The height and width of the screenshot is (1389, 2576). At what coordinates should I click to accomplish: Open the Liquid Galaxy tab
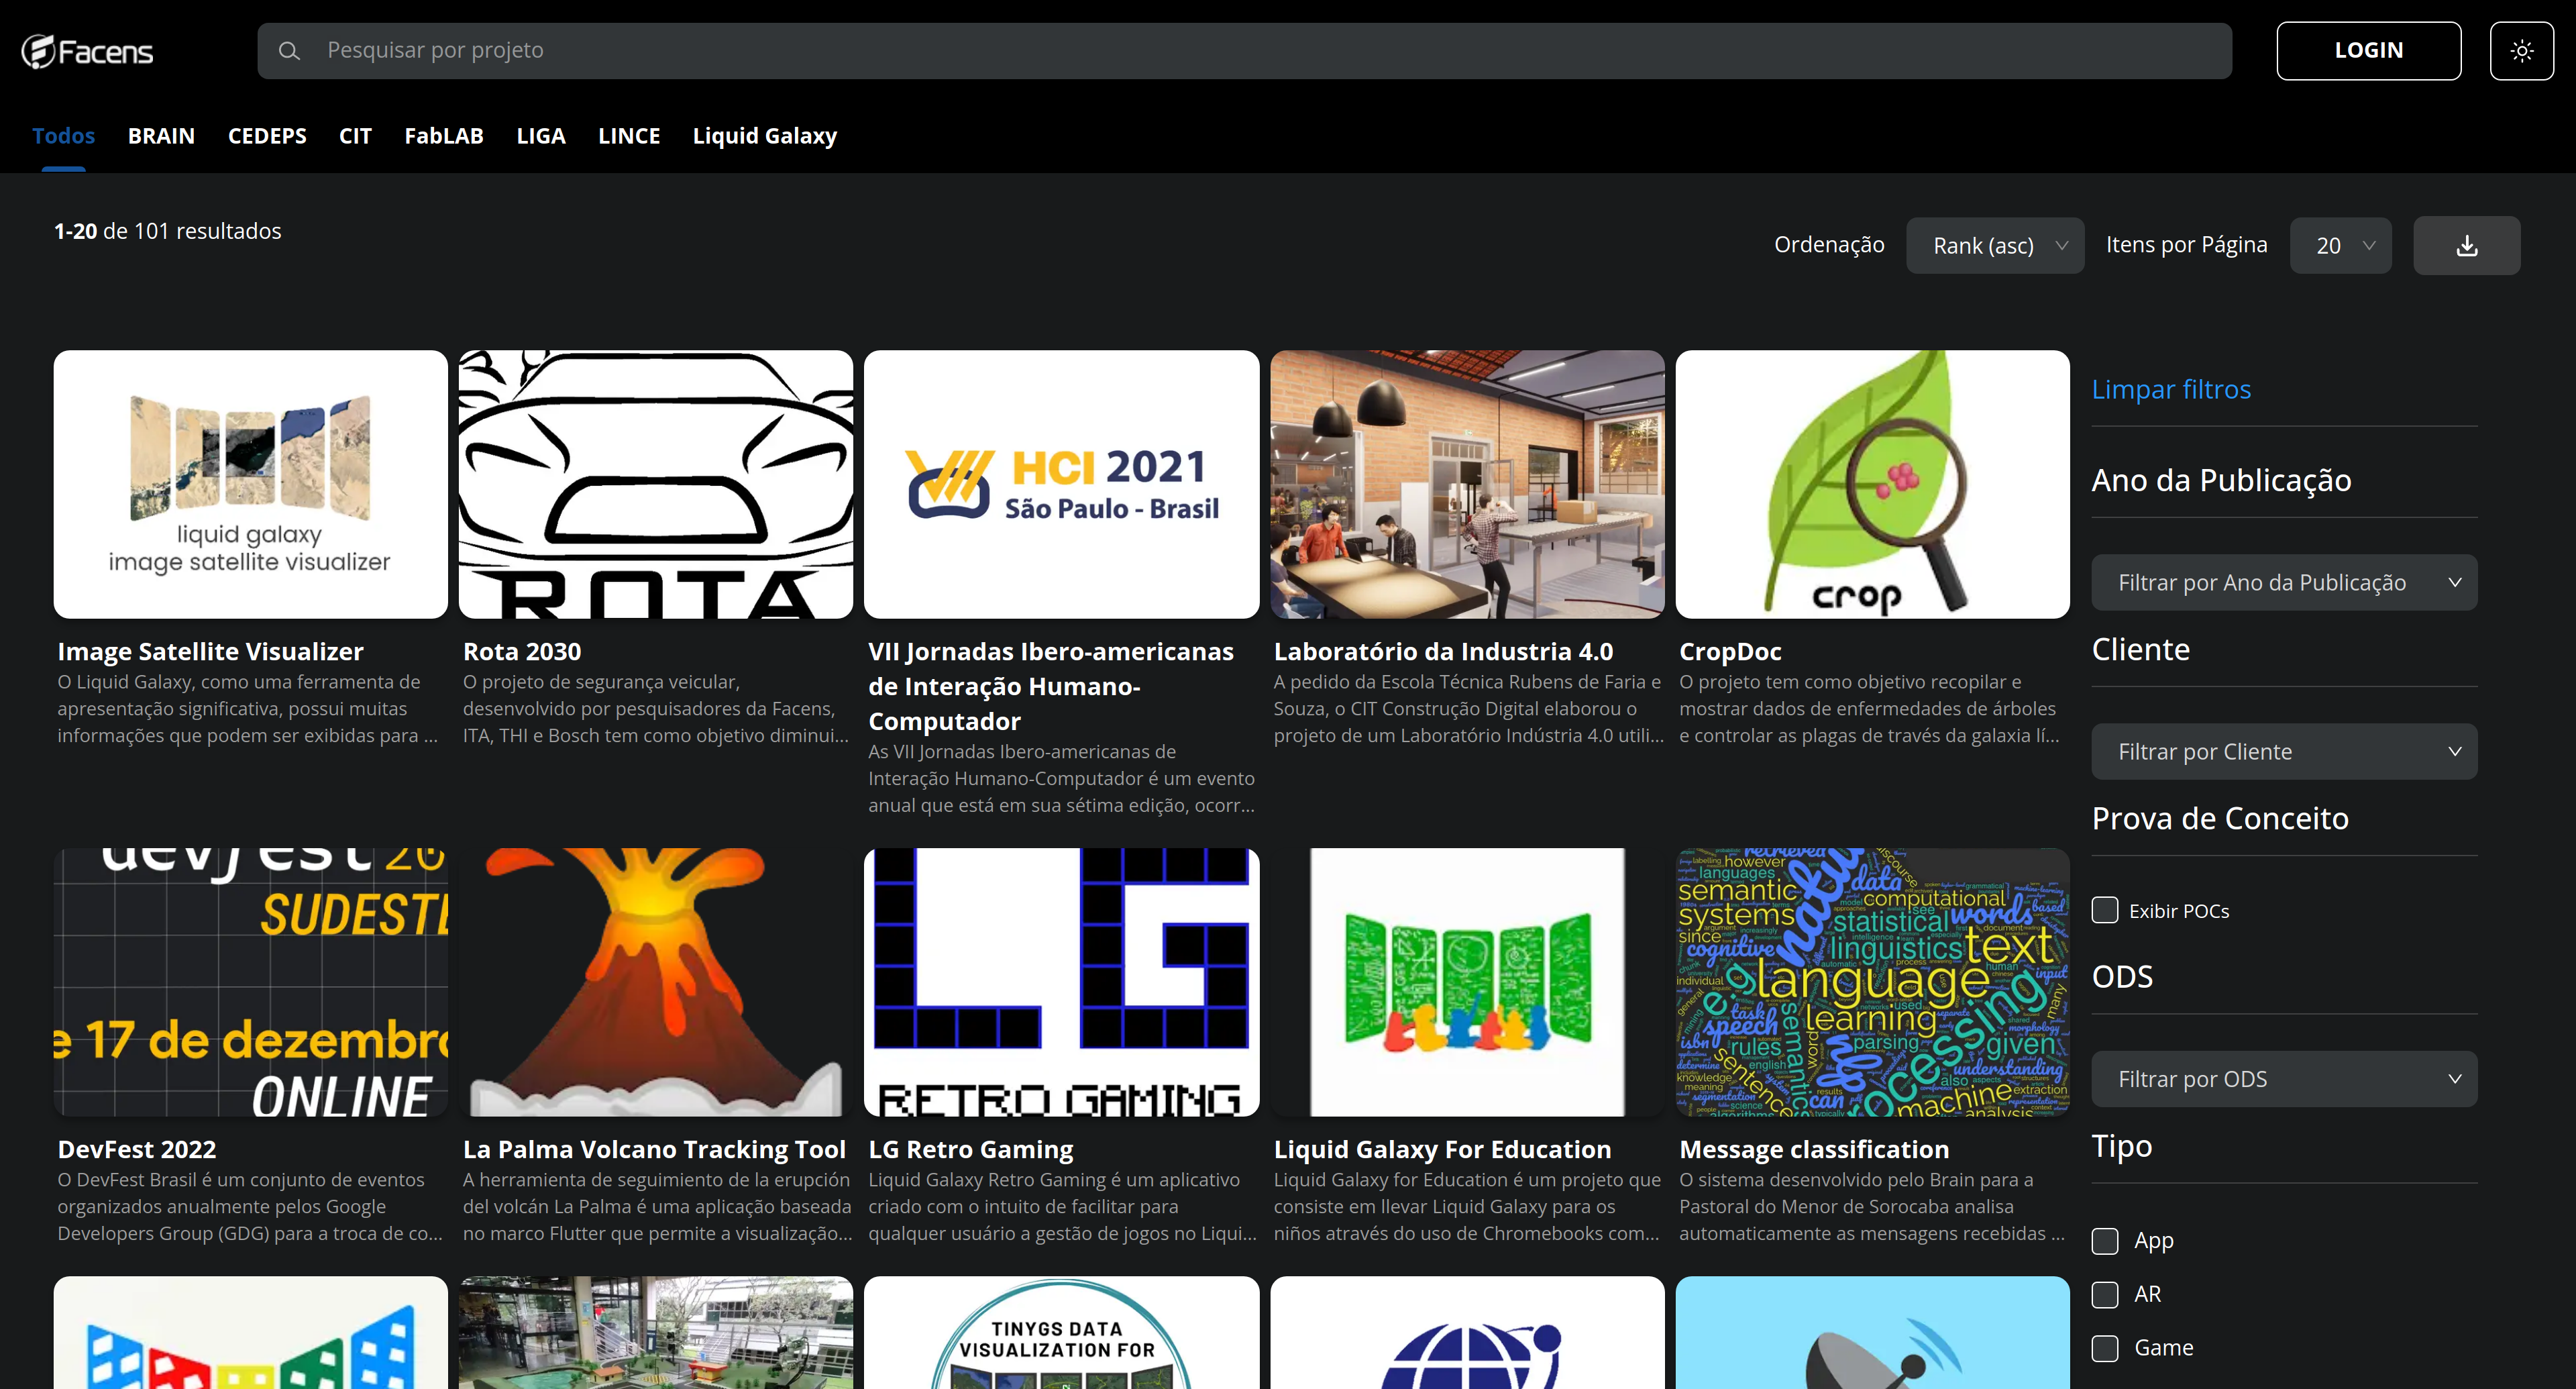(764, 136)
